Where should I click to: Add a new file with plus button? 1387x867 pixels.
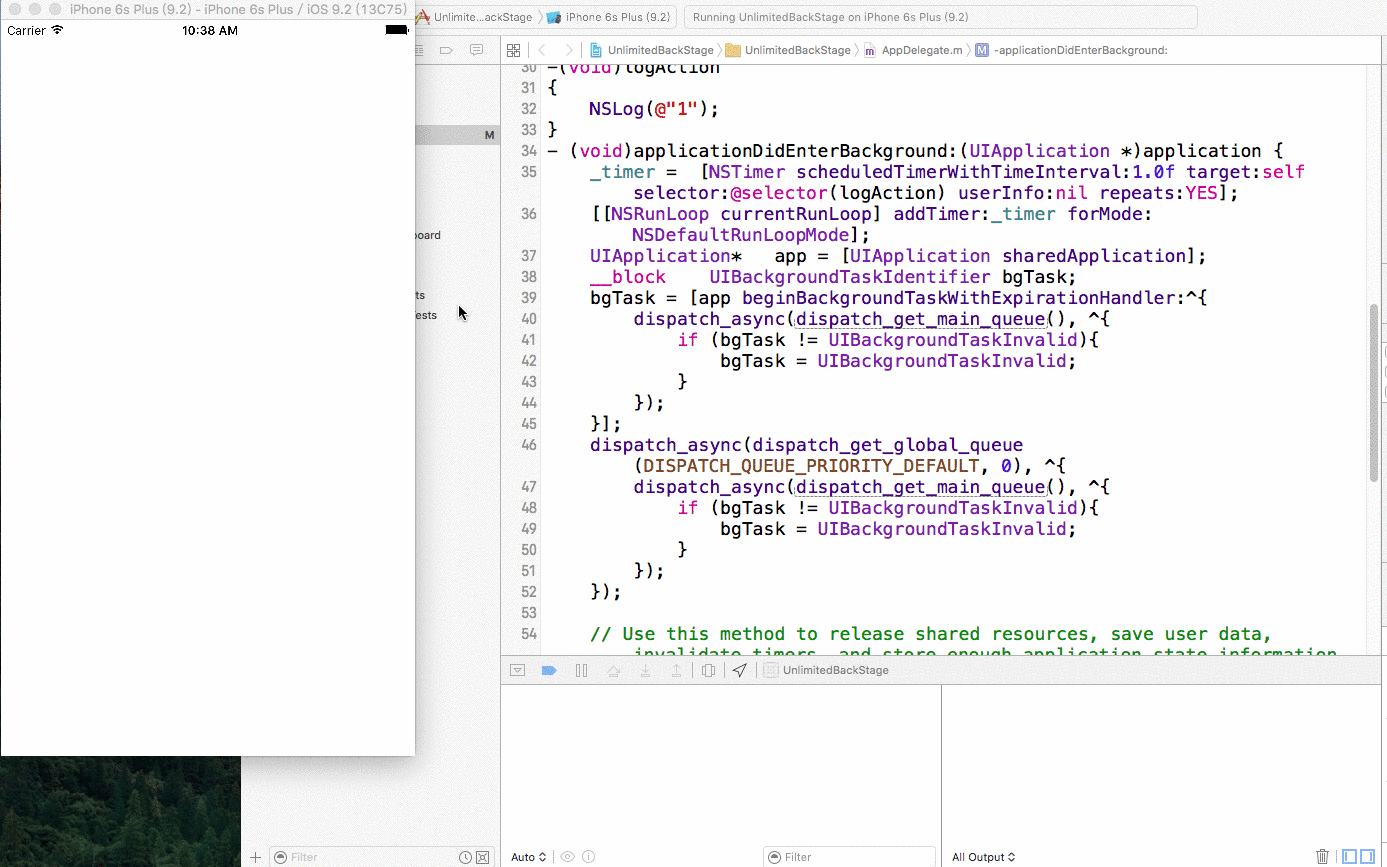(x=255, y=857)
